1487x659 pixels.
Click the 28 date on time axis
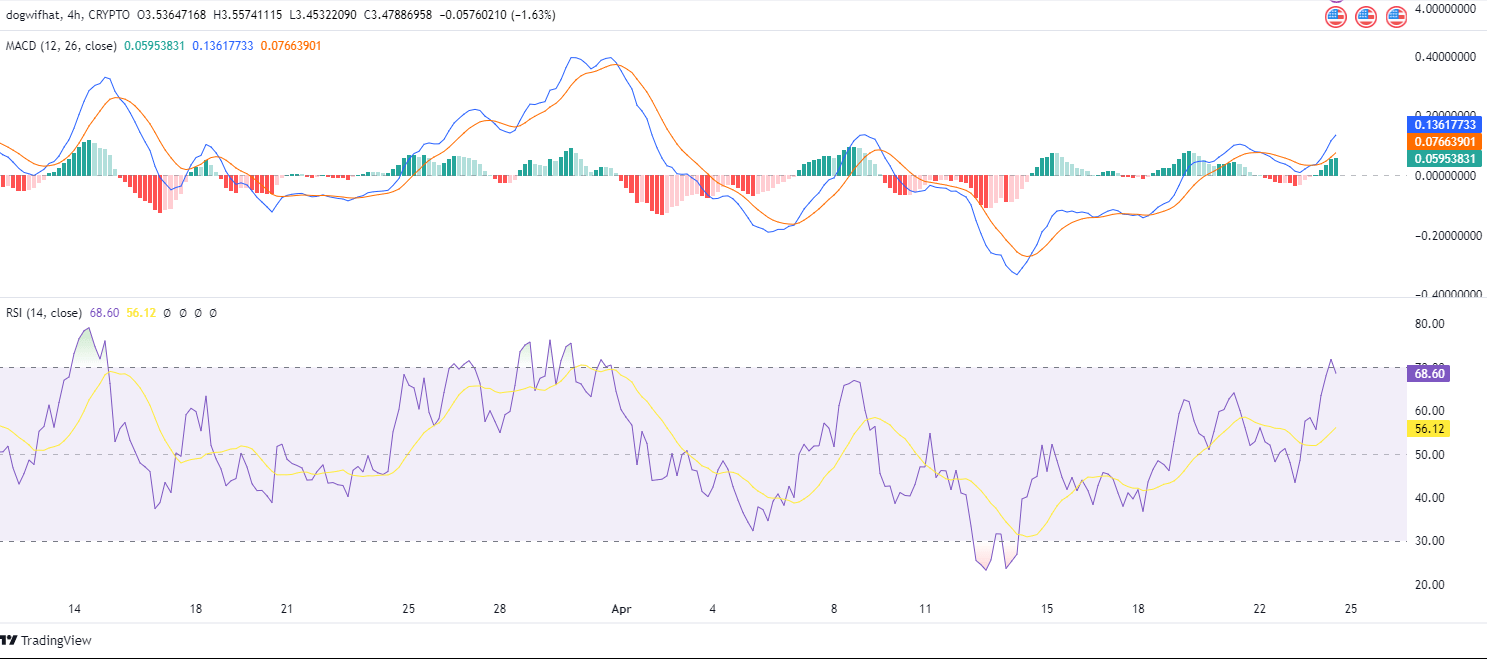tap(501, 608)
